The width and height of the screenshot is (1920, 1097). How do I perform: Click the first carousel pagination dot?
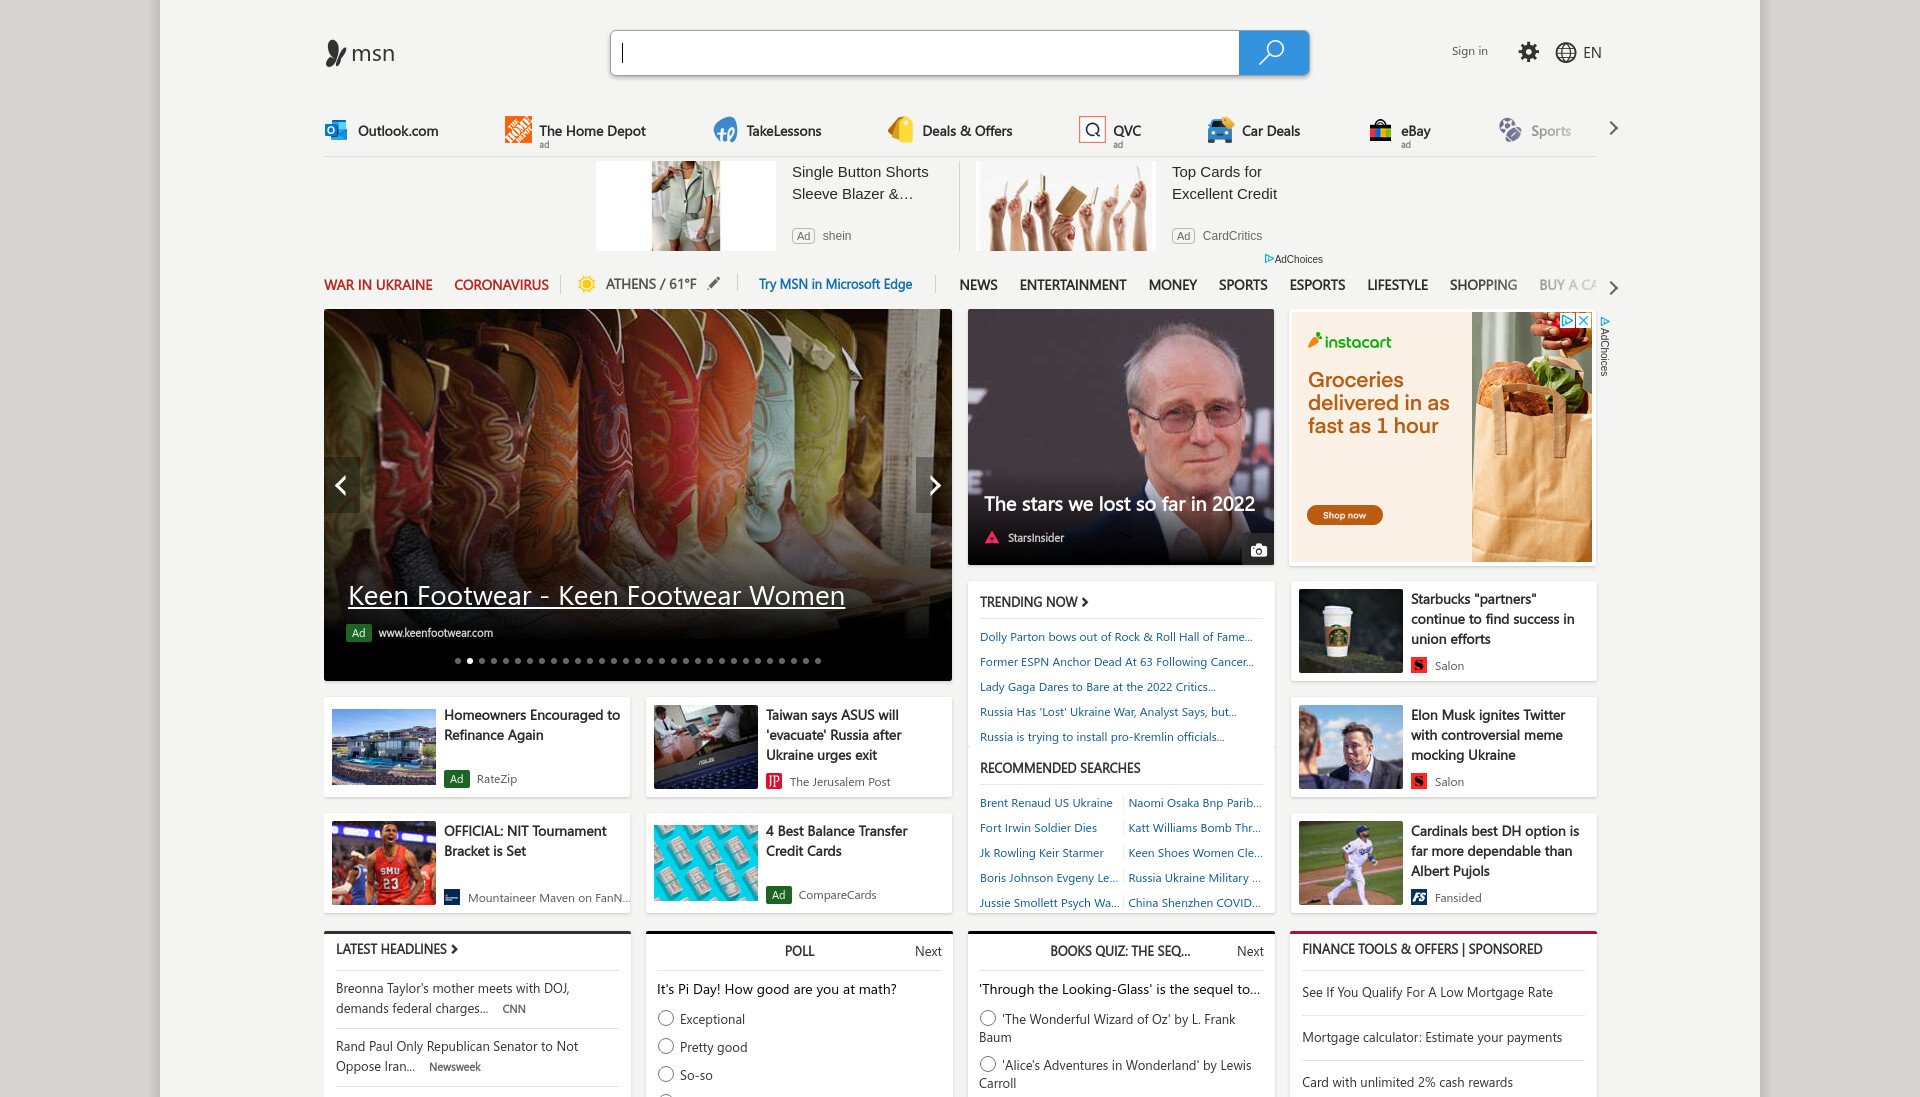coord(458,661)
